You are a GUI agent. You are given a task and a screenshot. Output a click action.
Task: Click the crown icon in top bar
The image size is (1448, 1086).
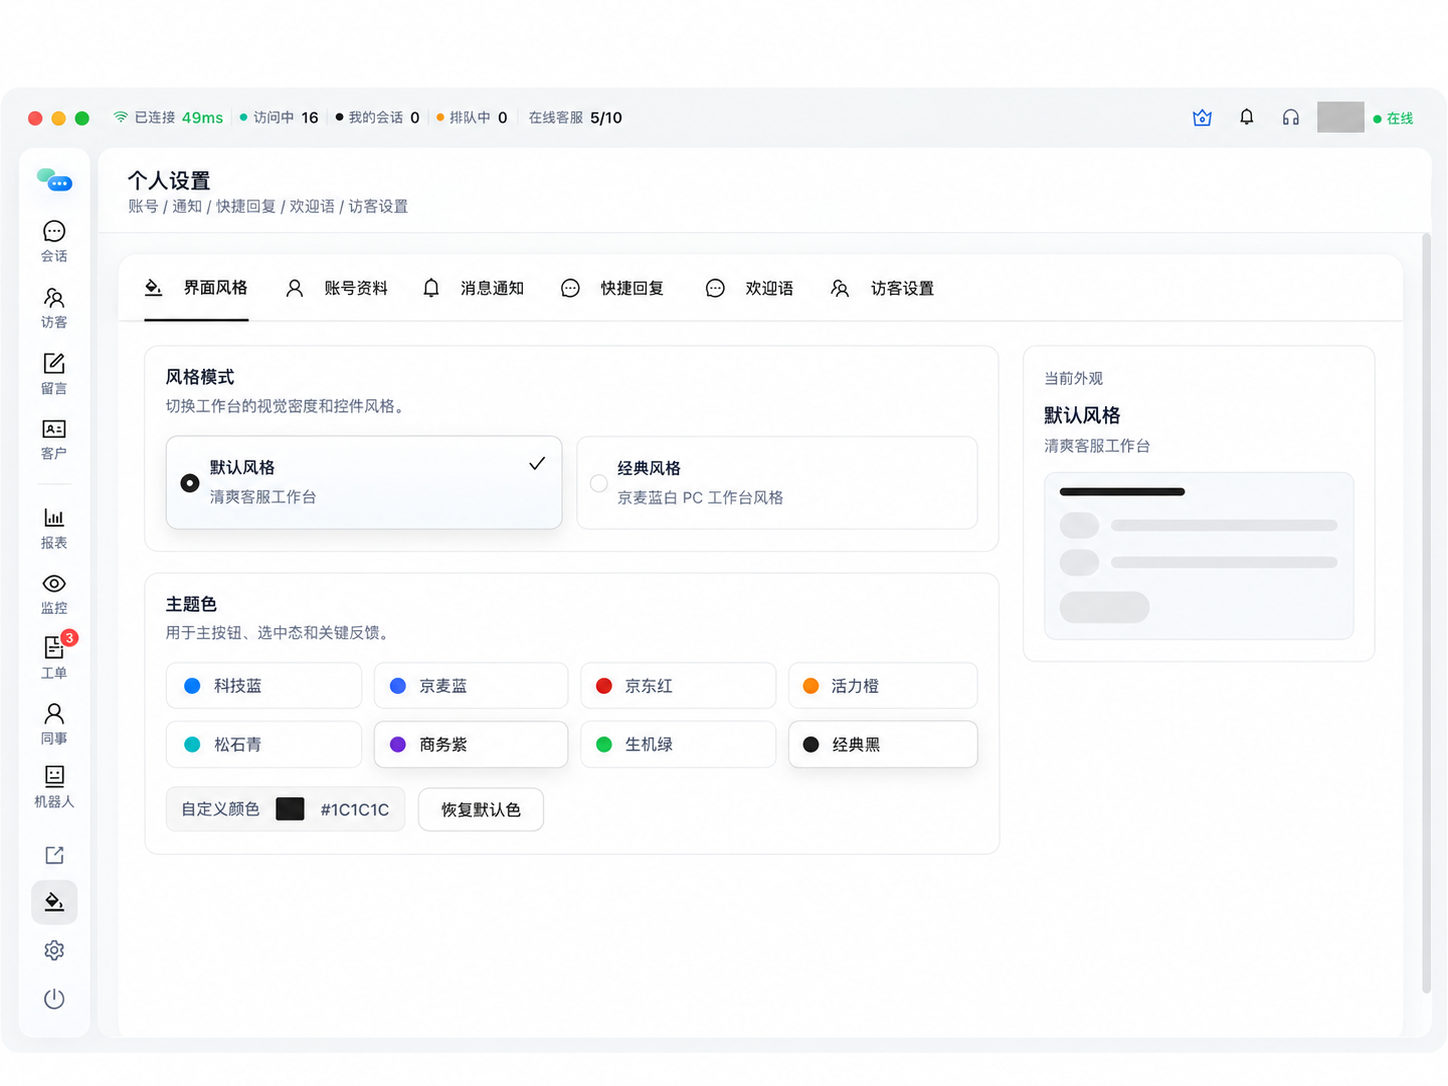click(x=1202, y=118)
